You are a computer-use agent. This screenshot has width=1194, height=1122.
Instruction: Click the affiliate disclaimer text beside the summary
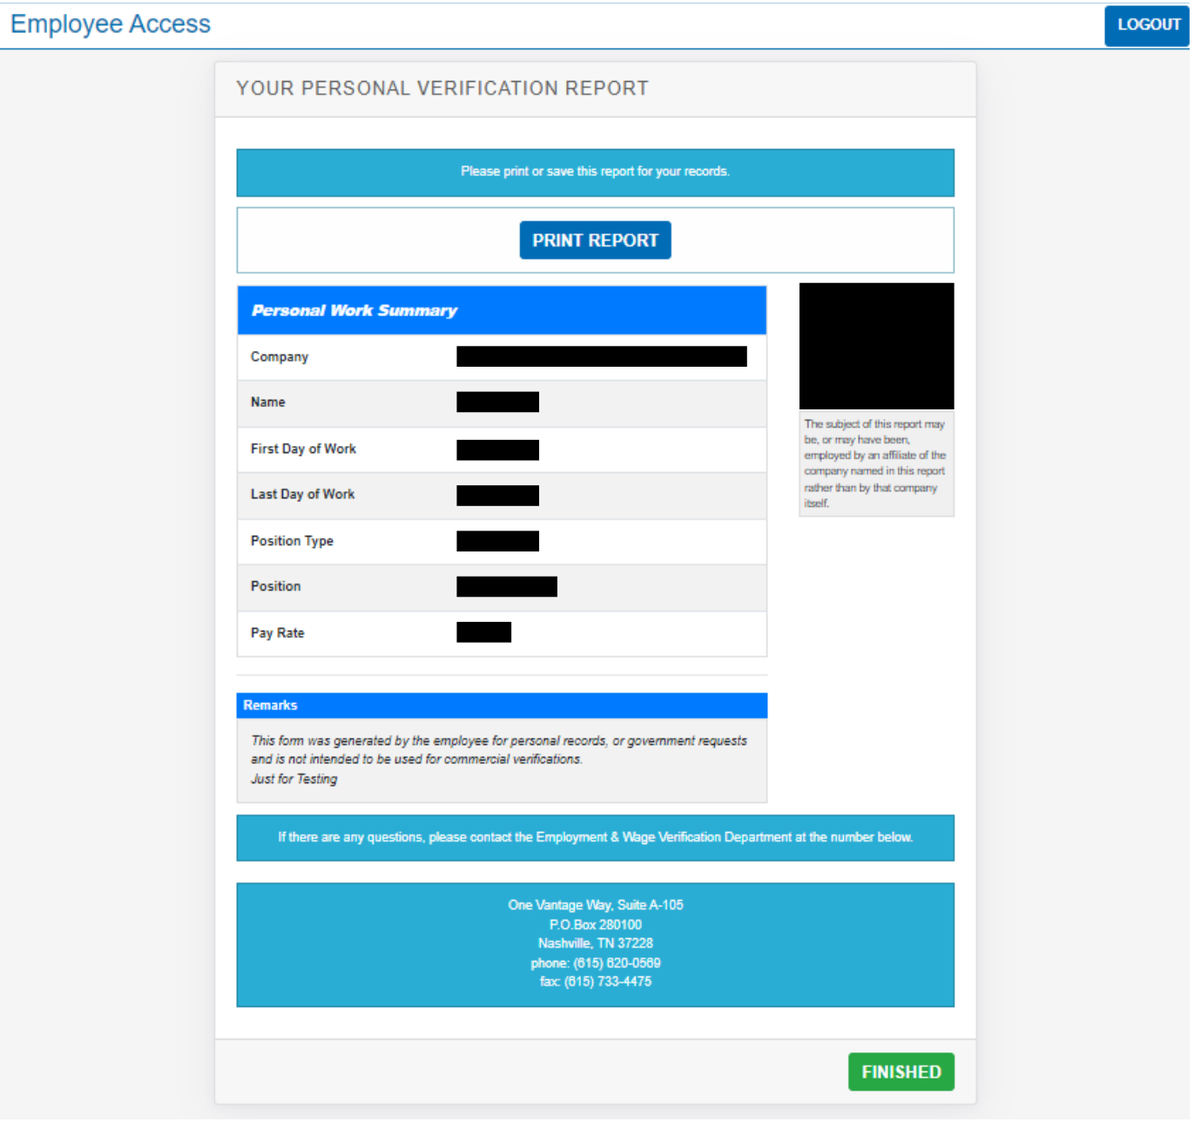(x=876, y=464)
